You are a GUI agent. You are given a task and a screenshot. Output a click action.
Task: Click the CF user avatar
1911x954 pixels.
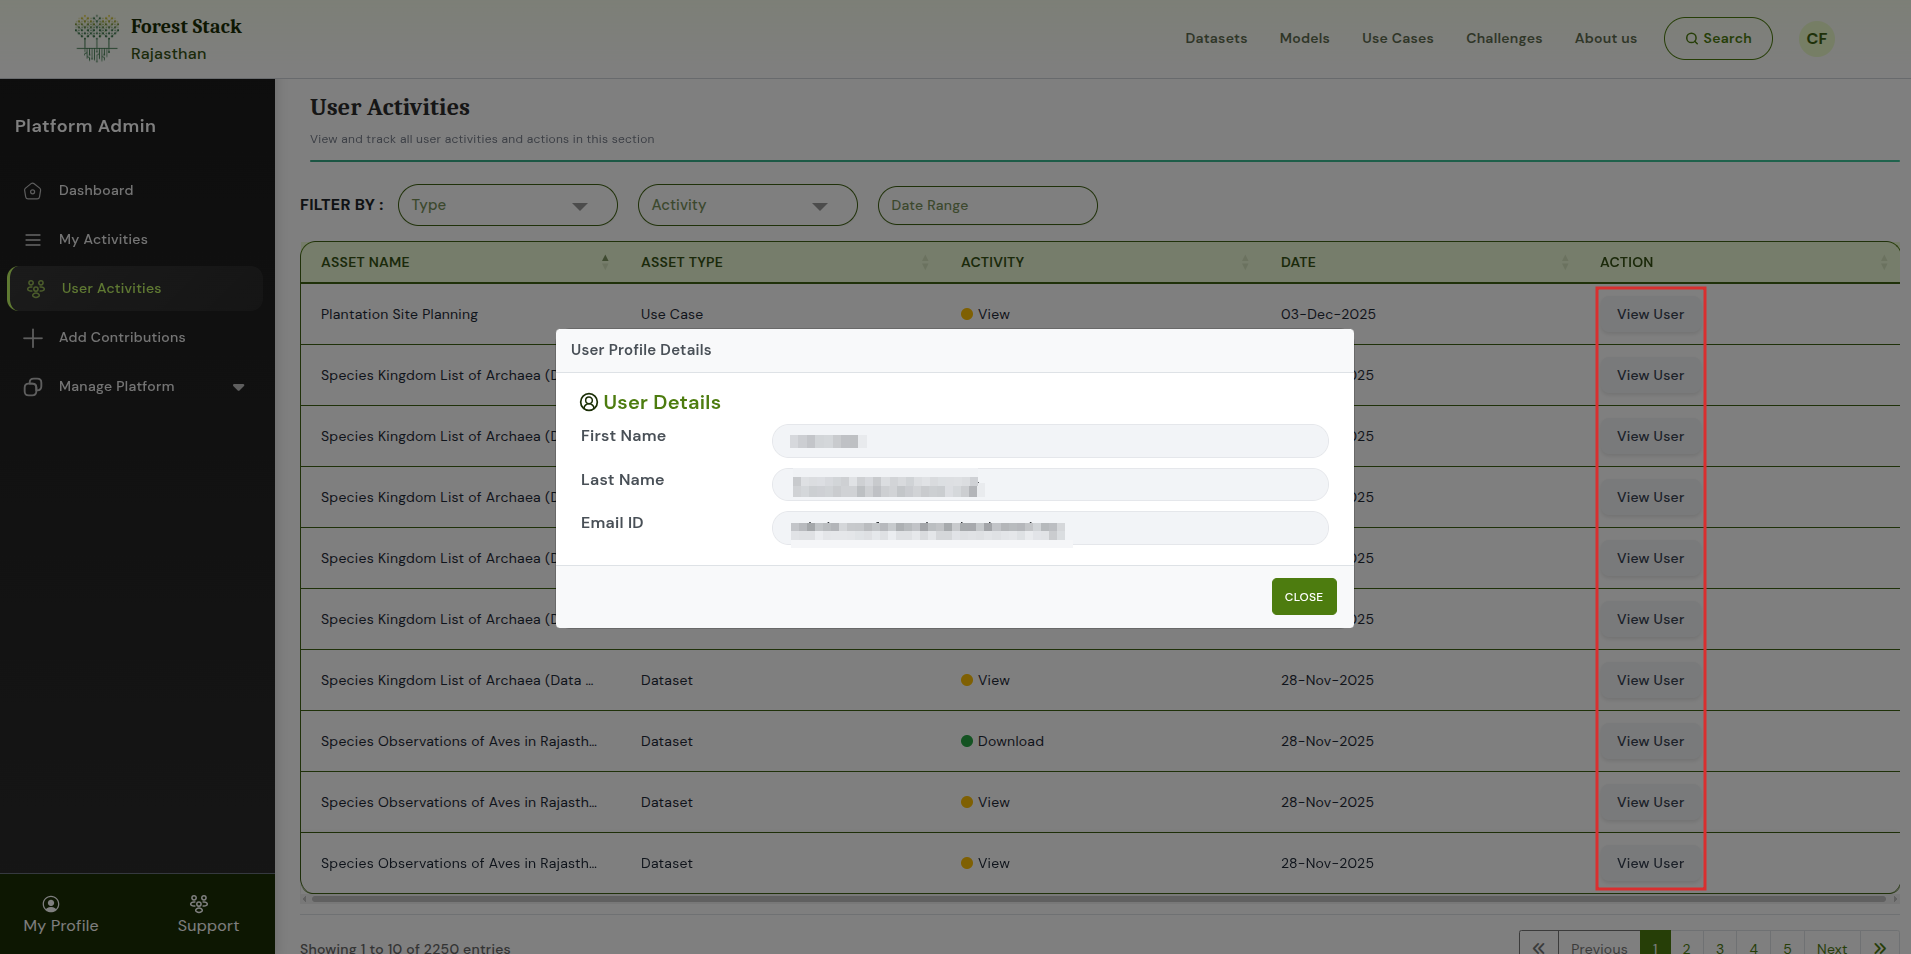pos(1816,39)
